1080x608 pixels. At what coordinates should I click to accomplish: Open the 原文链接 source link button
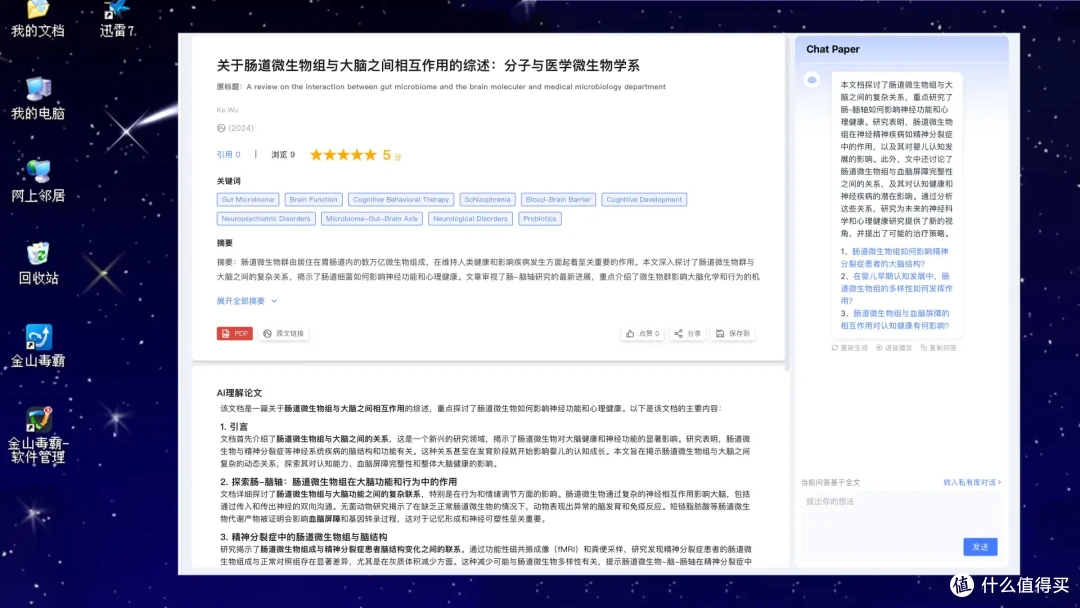[284, 333]
